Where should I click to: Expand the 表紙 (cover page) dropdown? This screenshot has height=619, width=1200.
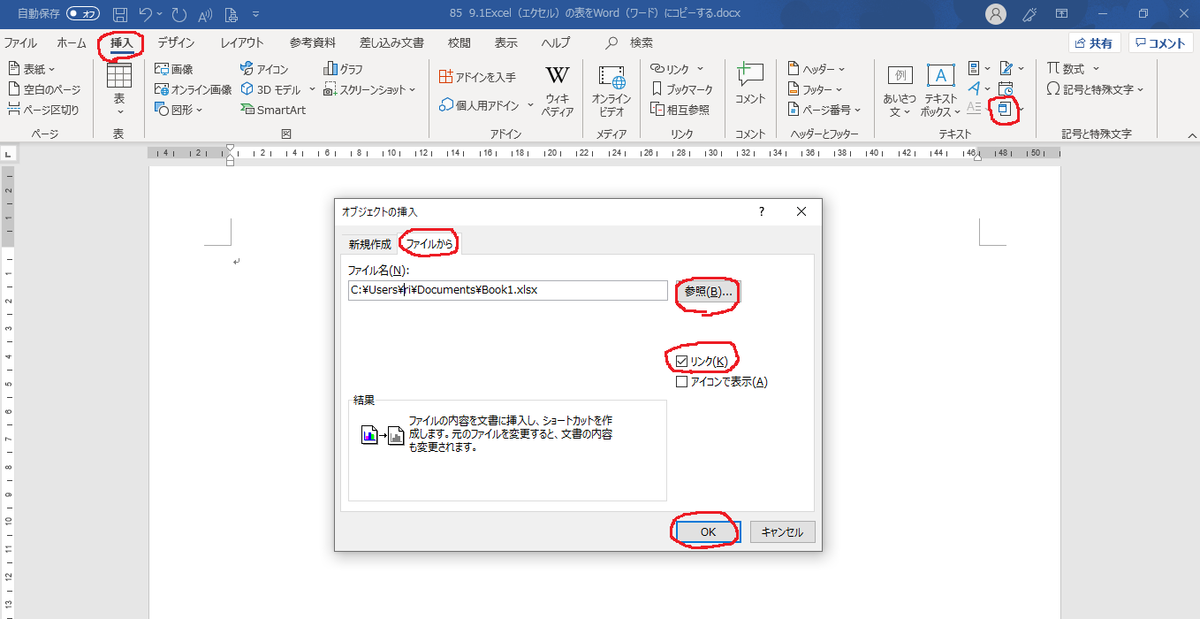(x=52, y=69)
